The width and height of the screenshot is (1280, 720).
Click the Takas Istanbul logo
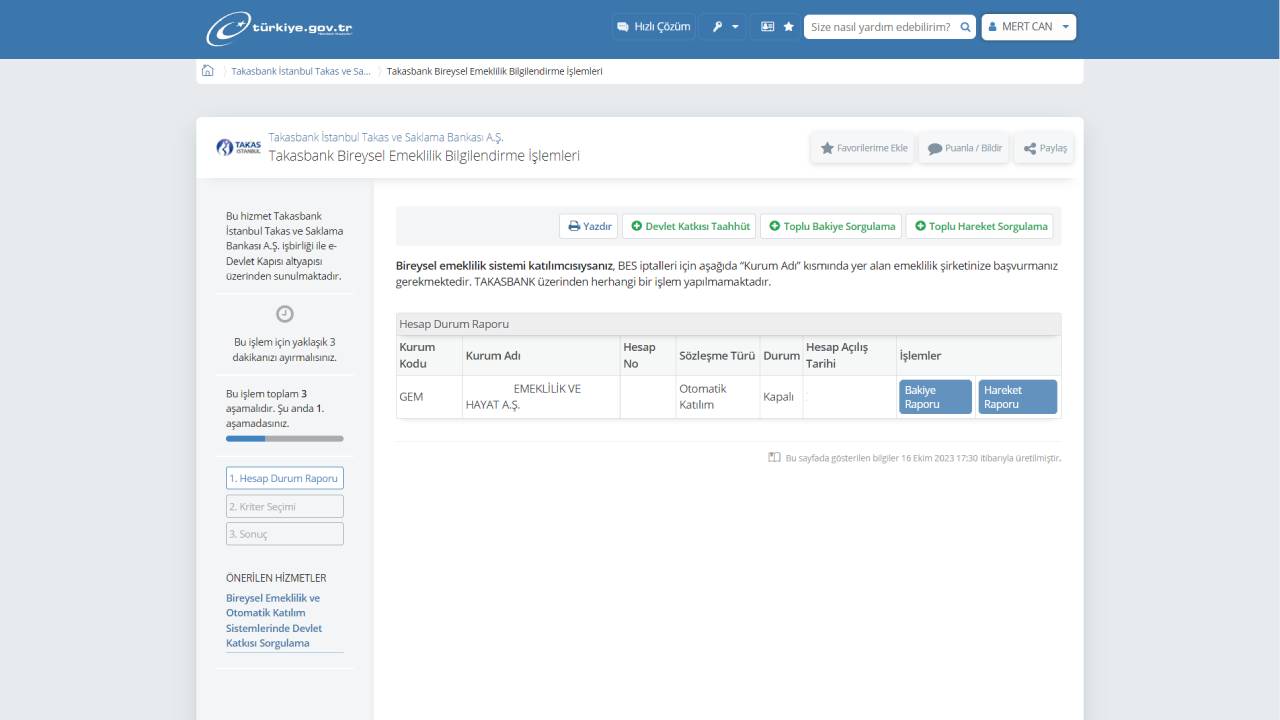point(239,148)
